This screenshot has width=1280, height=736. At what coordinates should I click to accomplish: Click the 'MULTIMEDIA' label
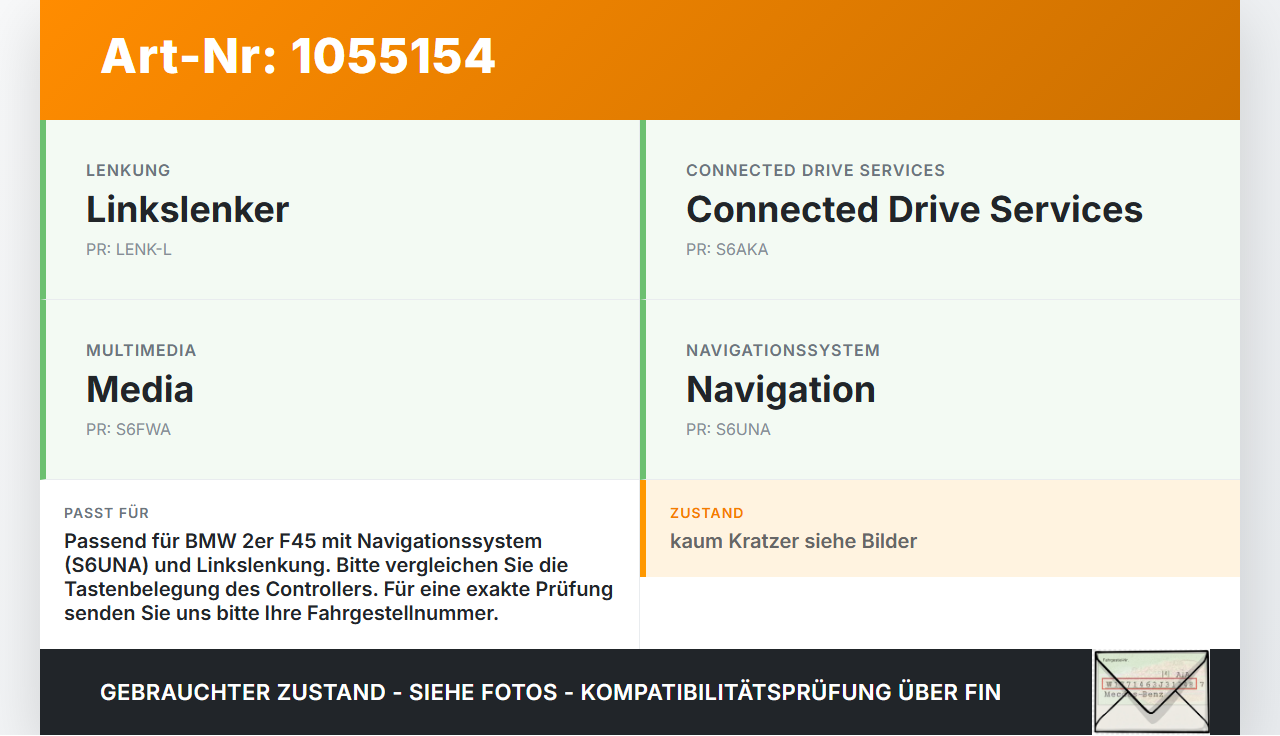141,351
